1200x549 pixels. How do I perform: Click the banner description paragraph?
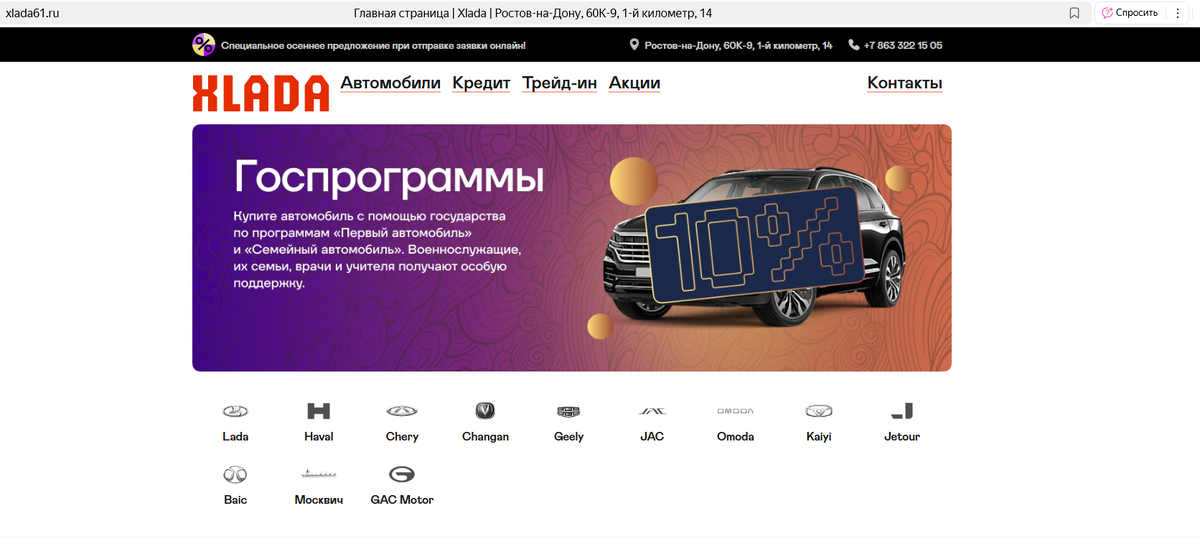pos(377,250)
